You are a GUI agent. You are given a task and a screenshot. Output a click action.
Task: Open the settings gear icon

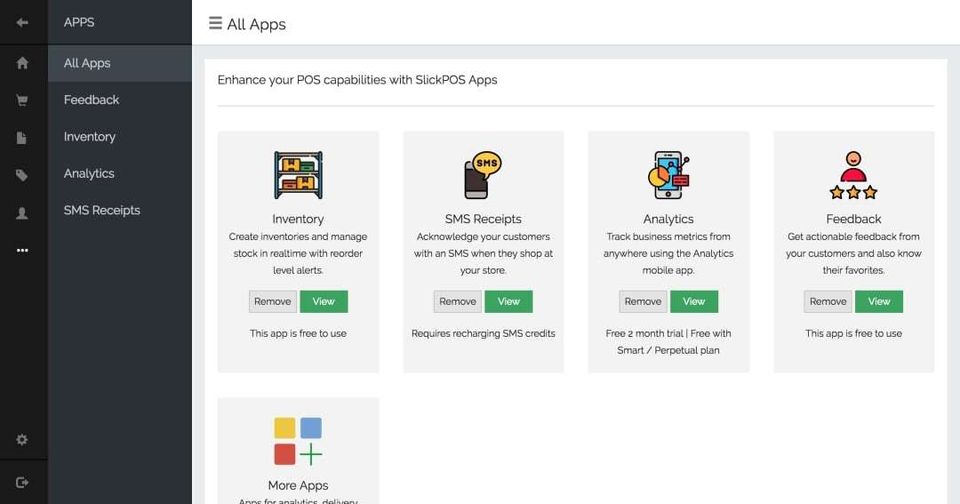tap(23, 440)
